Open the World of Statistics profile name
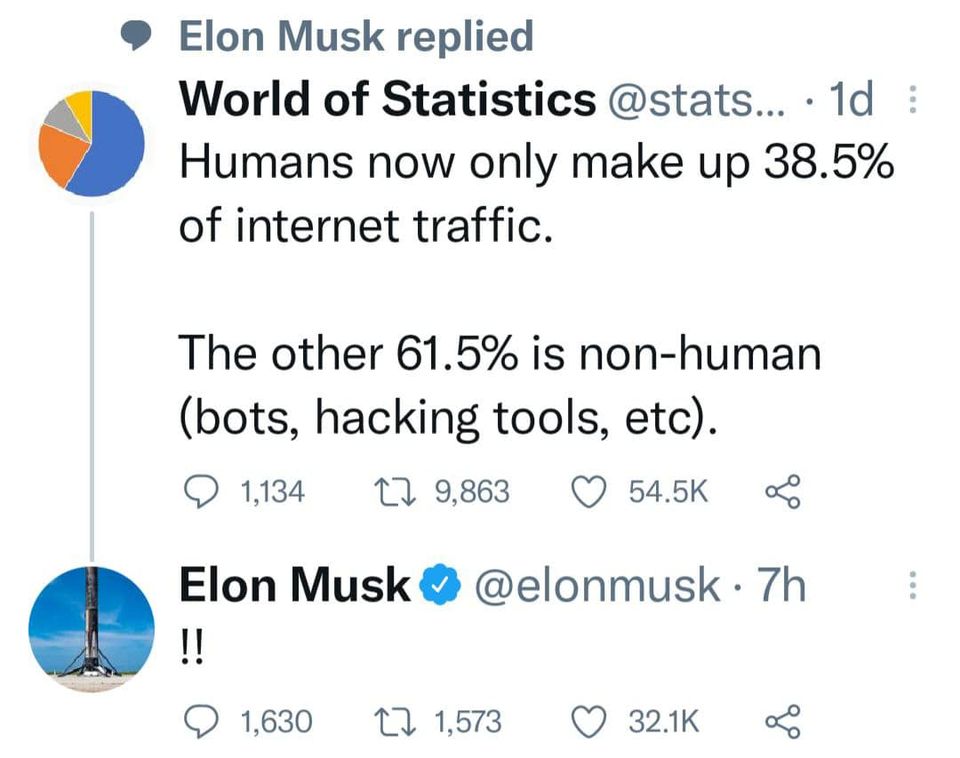Screen dimensions: 960x758 tap(386, 99)
